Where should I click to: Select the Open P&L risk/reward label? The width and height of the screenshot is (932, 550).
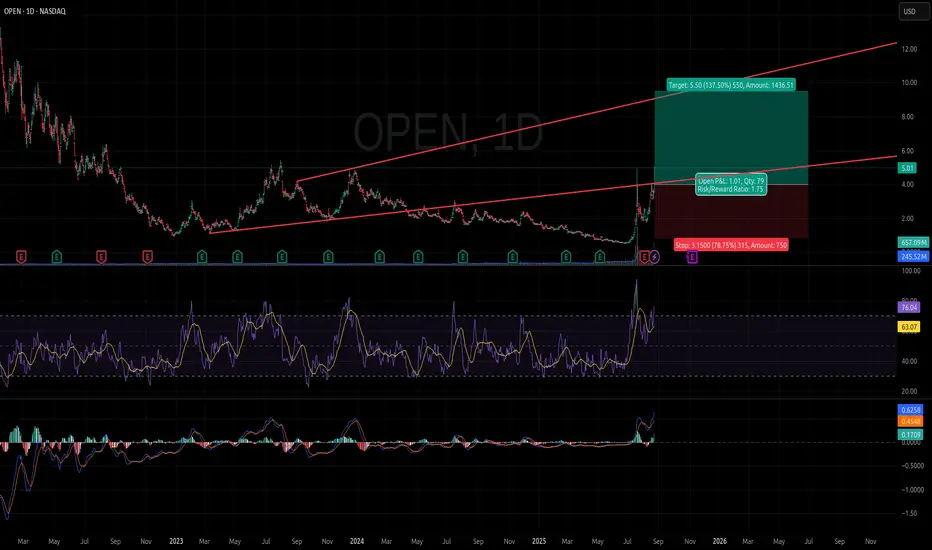coord(731,185)
